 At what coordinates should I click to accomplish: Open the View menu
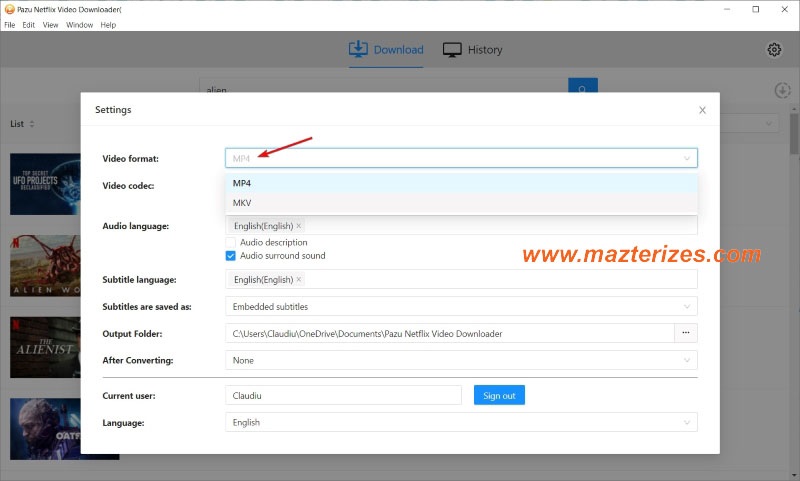click(51, 25)
